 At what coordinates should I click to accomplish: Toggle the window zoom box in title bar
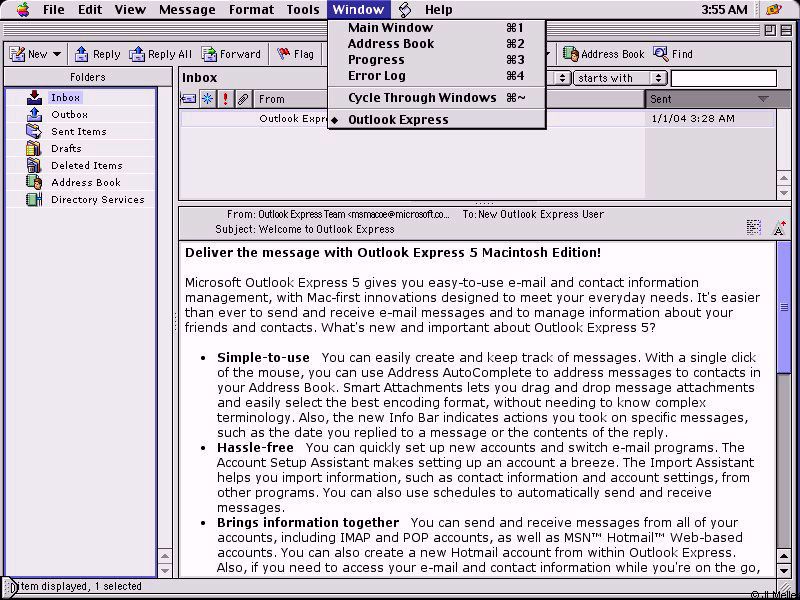[770, 31]
